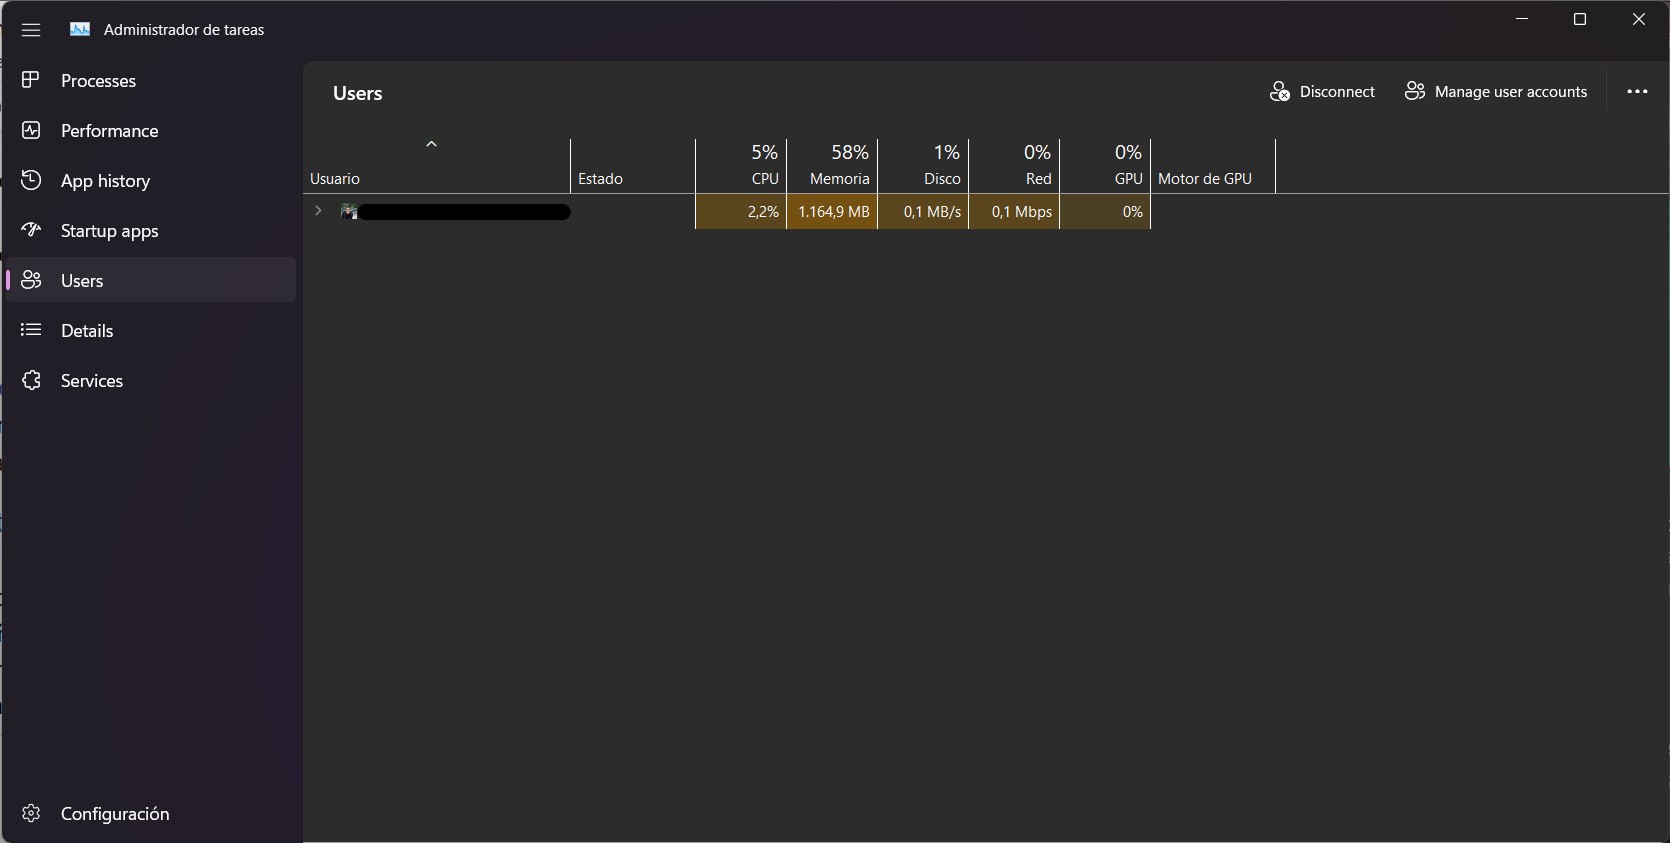The image size is (1670, 843).
Task: Click the Processes icon in sidebar
Action: [31, 80]
